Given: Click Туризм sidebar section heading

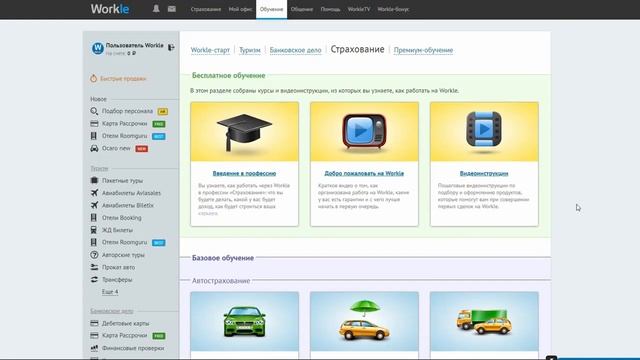Looking at the screenshot, I should 99,168.
